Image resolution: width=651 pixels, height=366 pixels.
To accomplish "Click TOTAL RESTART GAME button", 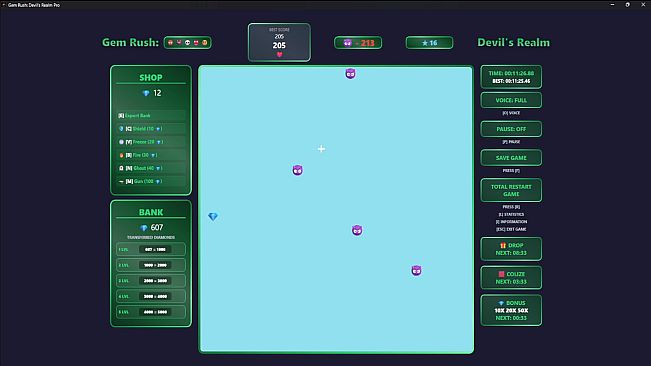I will pyautogui.click(x=511, y=190).
